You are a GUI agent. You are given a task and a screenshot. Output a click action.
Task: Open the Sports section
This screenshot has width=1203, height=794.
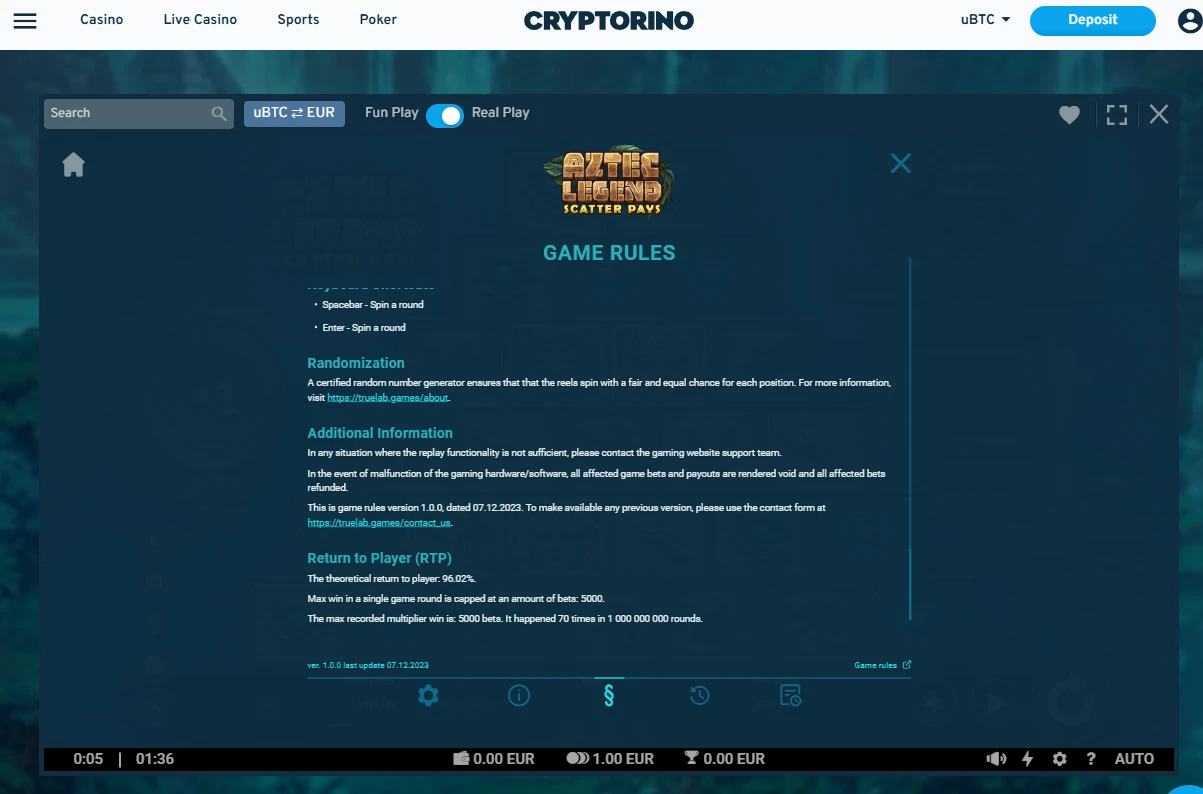pos(298,19)
